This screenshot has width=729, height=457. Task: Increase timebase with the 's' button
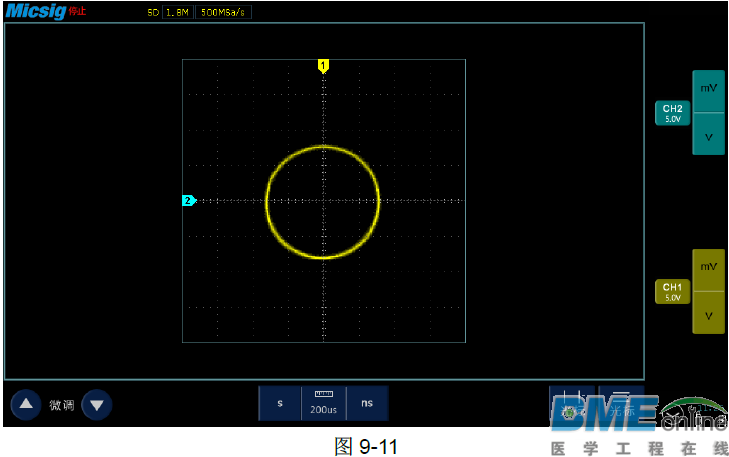280,403
